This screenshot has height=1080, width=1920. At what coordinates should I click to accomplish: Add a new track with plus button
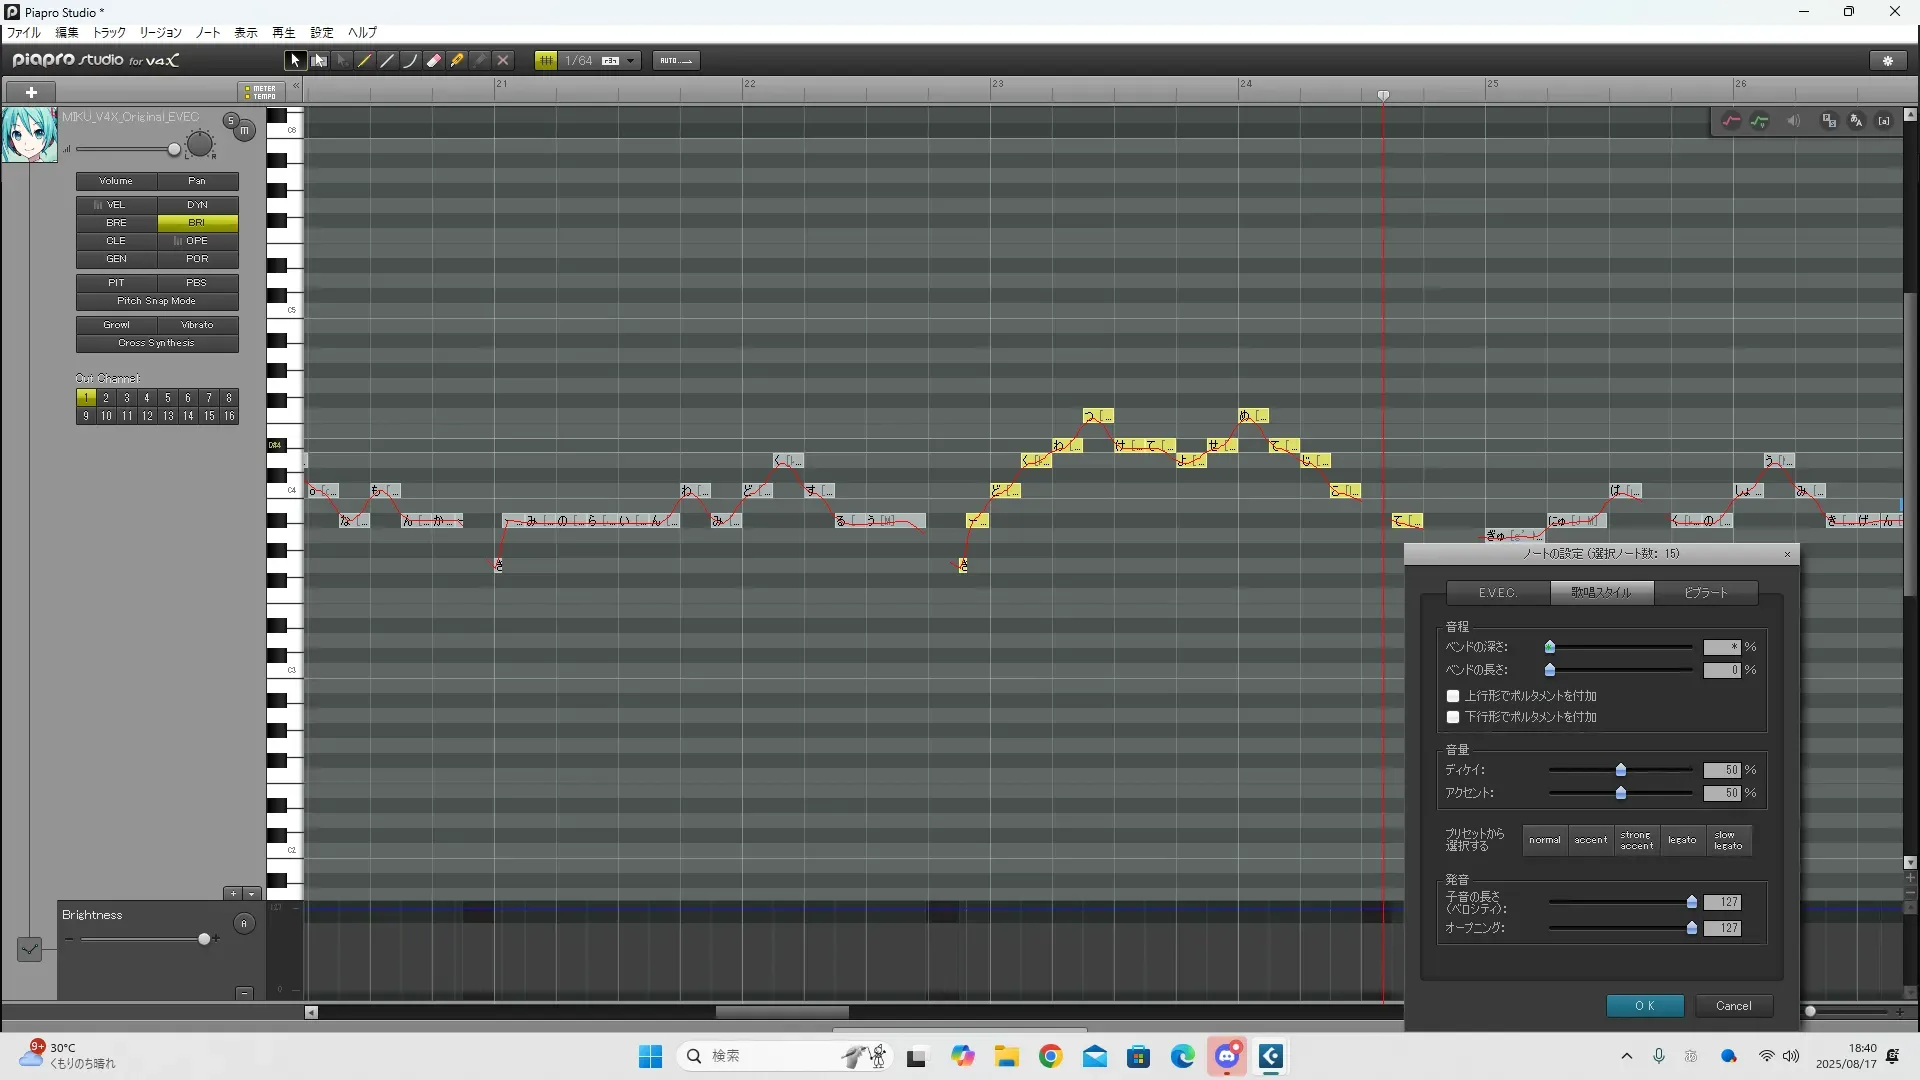click(x=31, y=92)
